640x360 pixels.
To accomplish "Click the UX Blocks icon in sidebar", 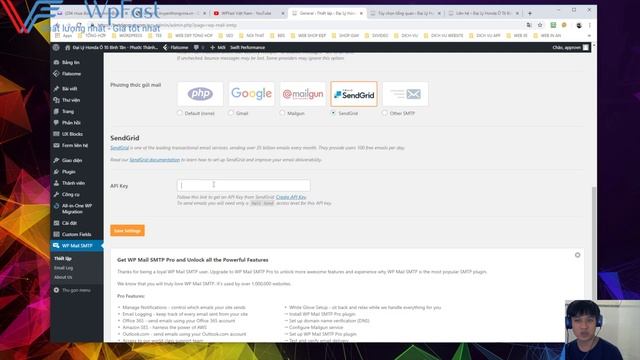I will (x=56, y=134).
